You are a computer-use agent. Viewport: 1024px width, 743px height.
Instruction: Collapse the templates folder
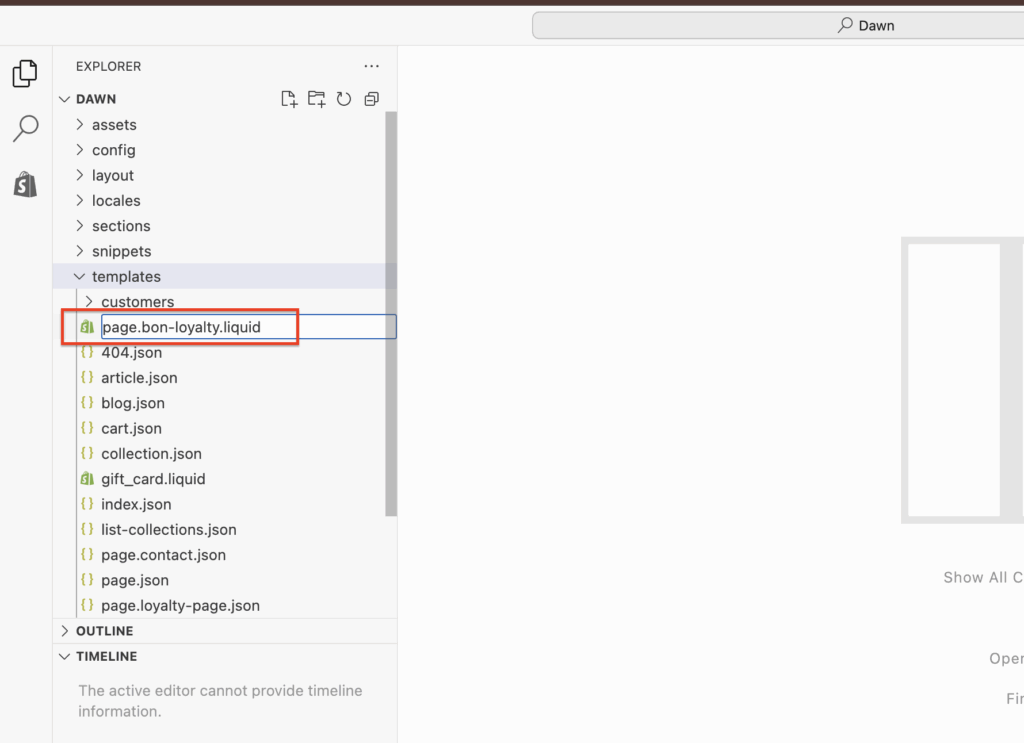pos(126,277)
